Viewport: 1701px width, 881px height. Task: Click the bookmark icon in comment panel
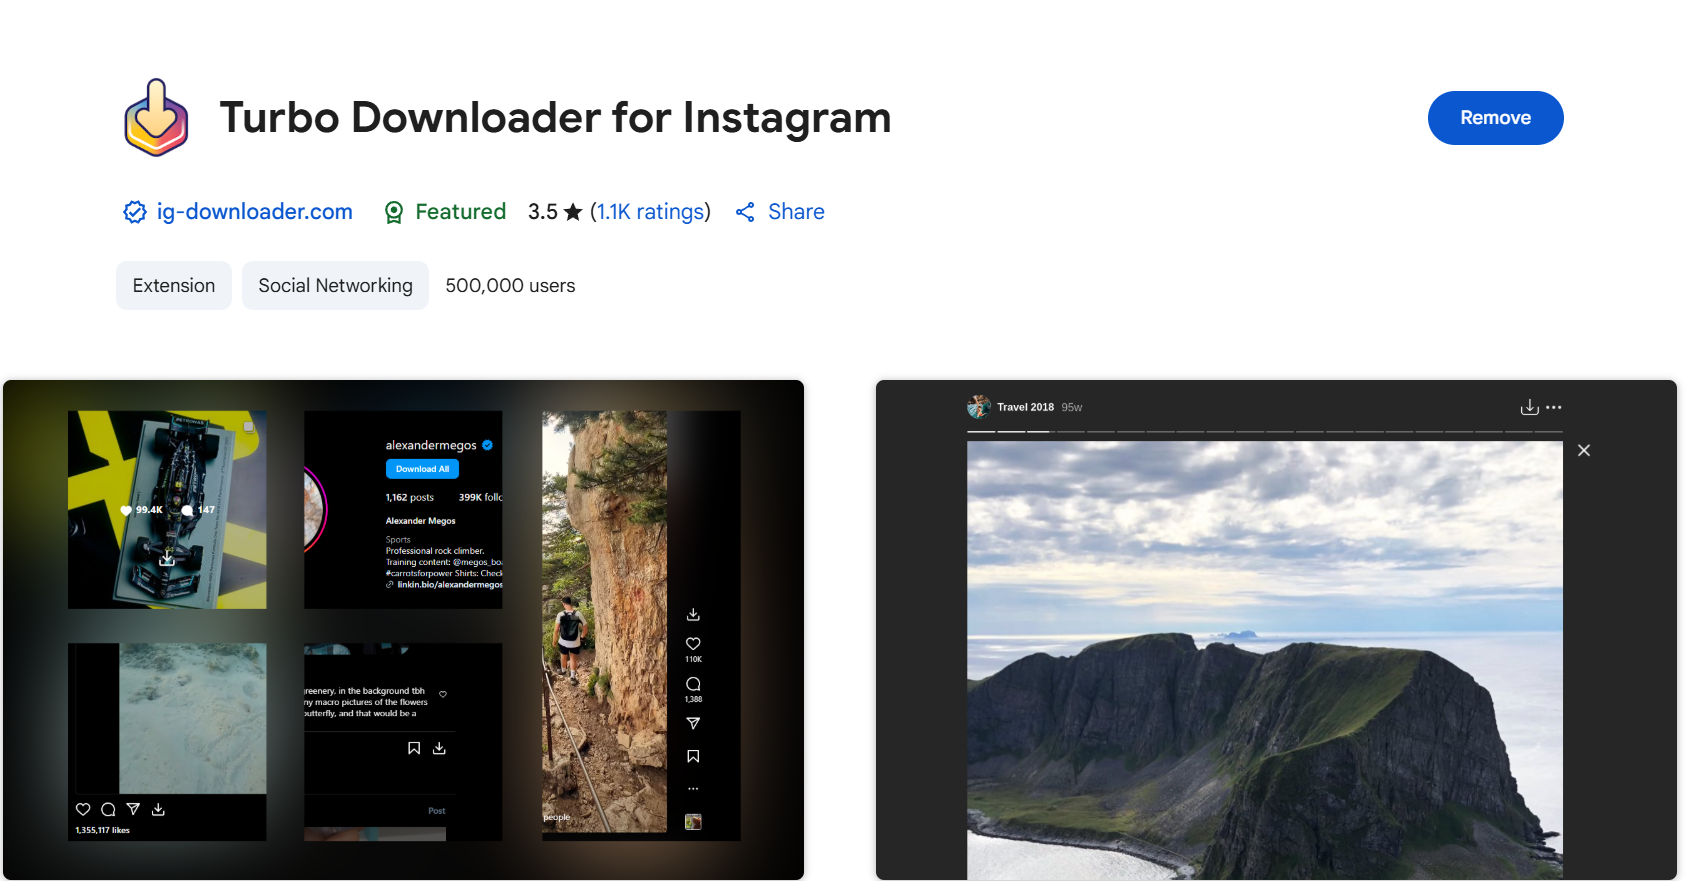(414, 748)
